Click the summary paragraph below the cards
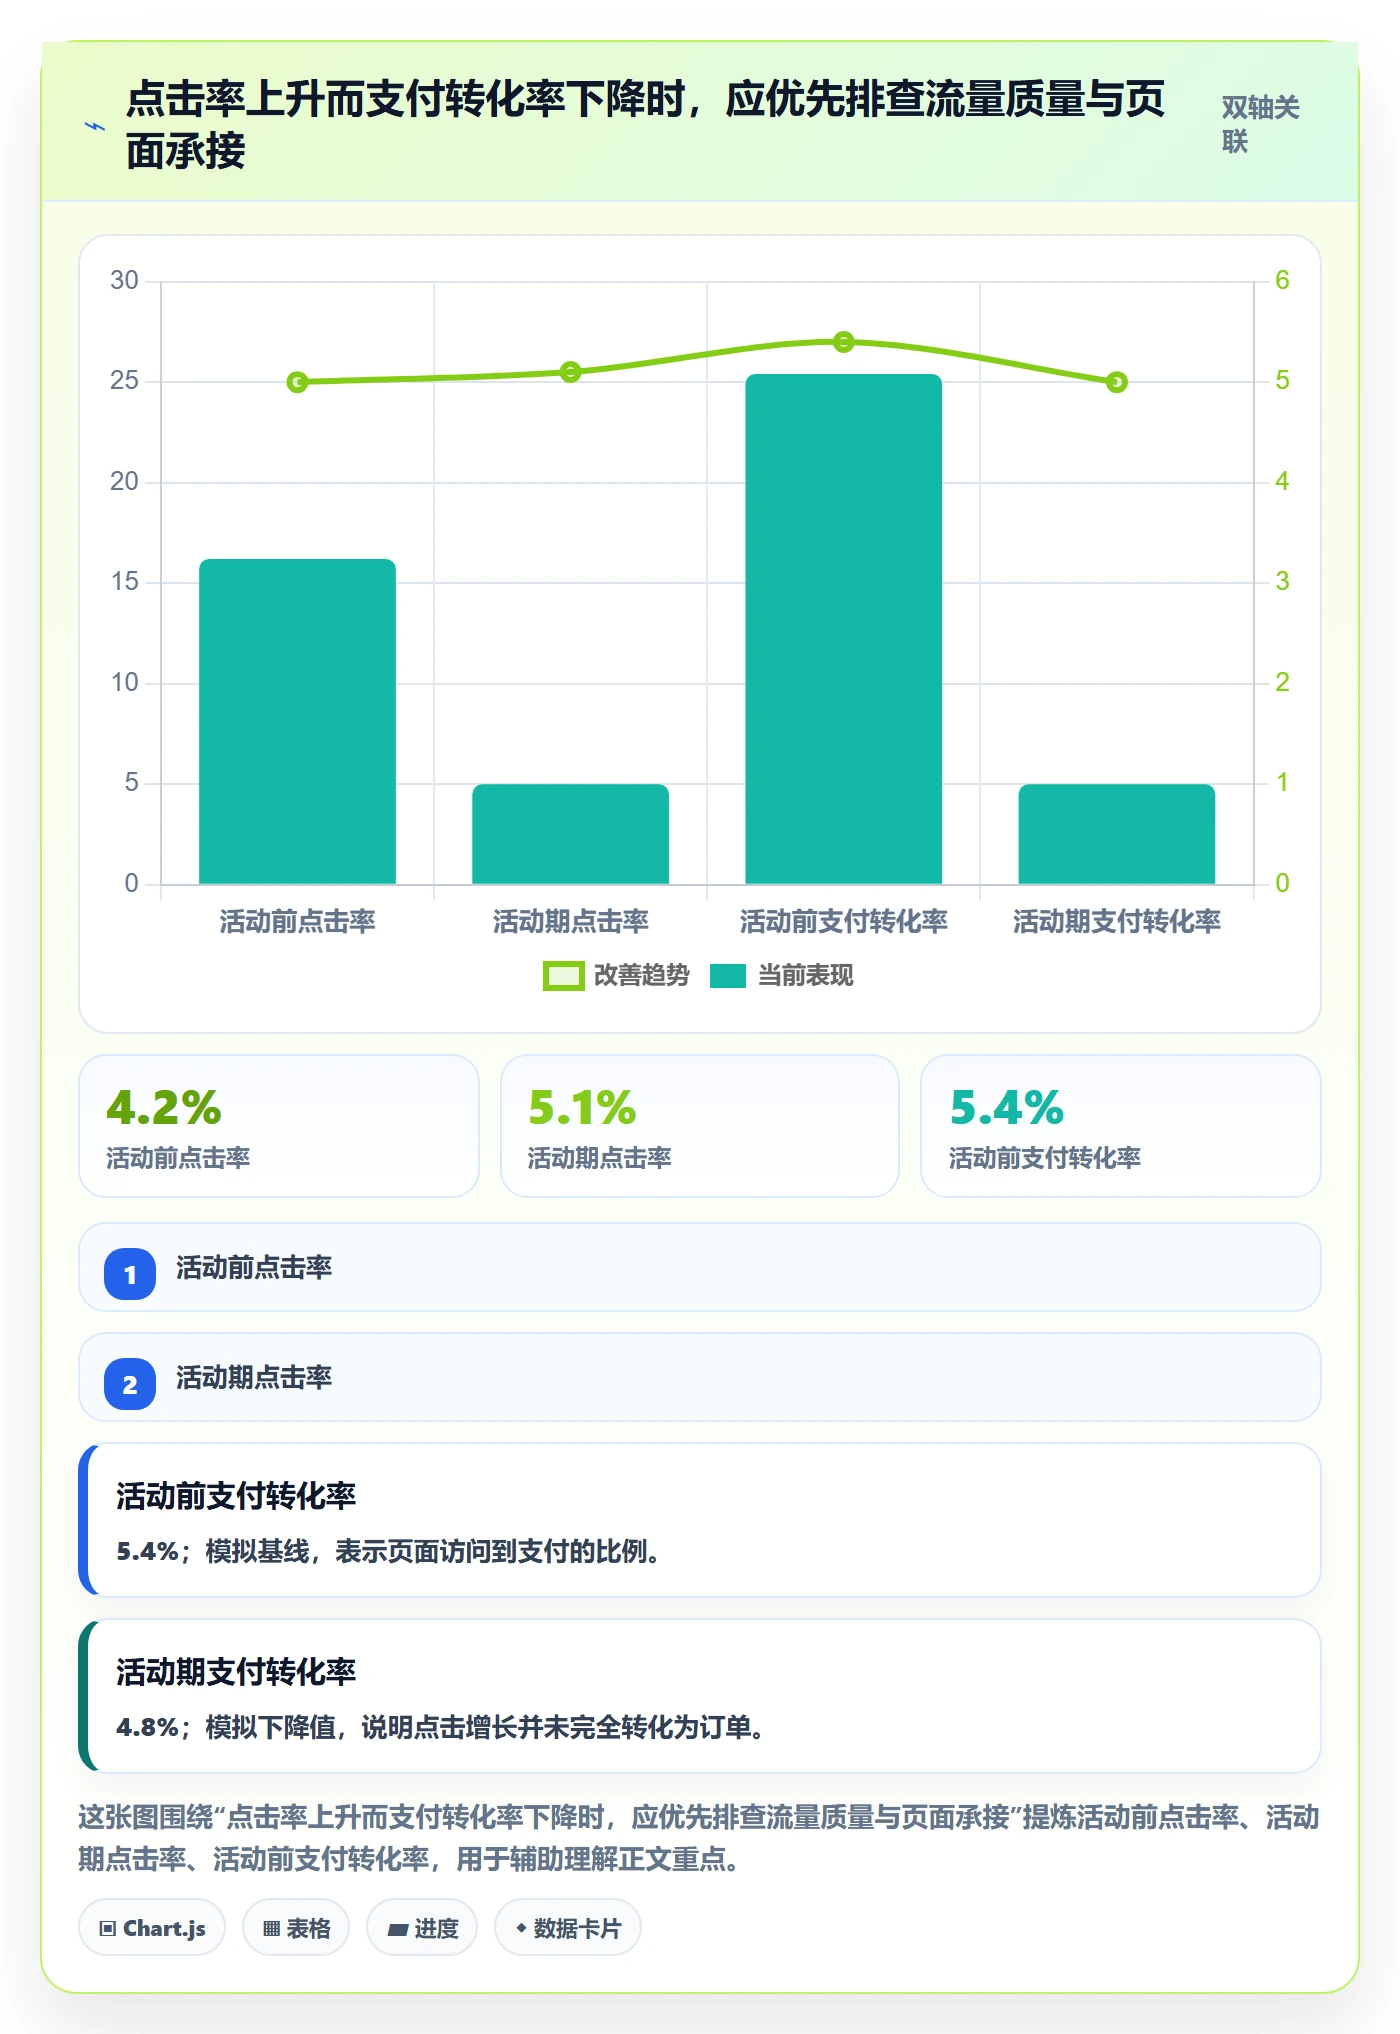Image resolution: width=1400 pixels, height=2034 pixels. 699,1838
